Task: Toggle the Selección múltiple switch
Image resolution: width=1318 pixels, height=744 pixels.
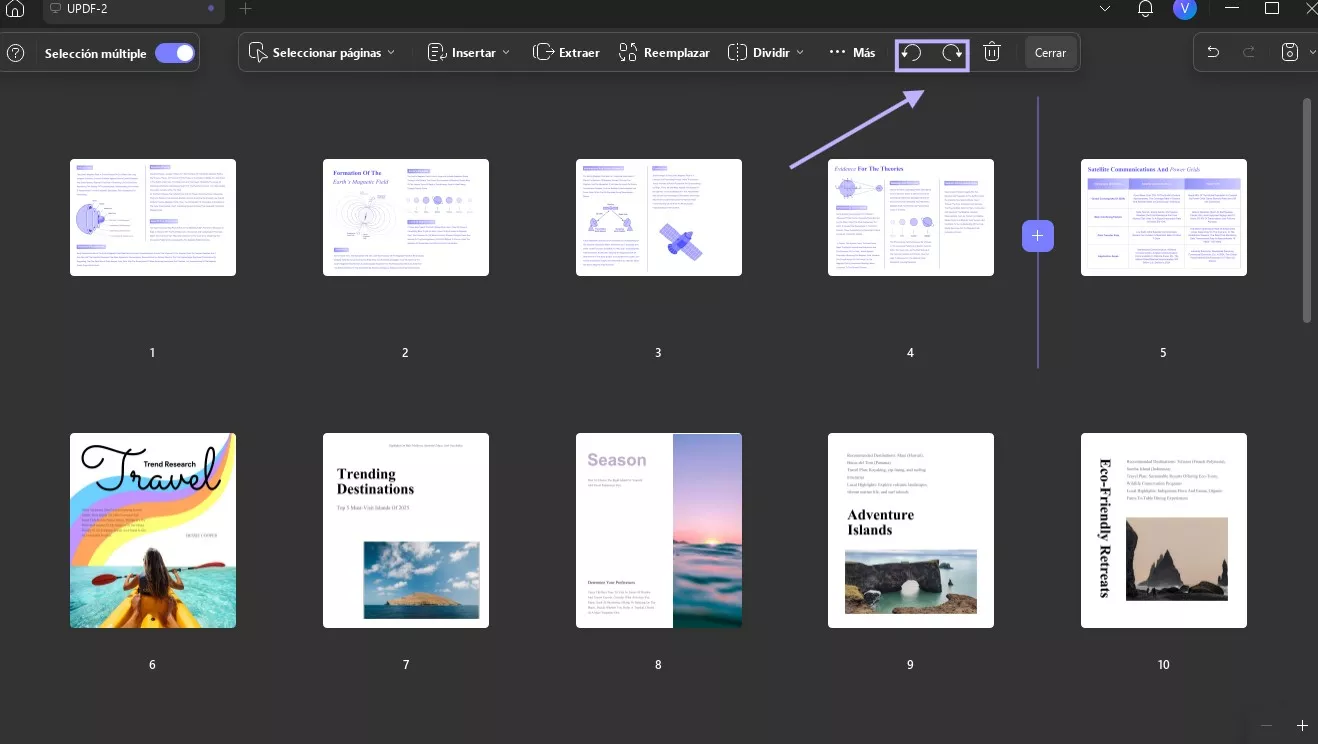Action: tap(174, 53)
